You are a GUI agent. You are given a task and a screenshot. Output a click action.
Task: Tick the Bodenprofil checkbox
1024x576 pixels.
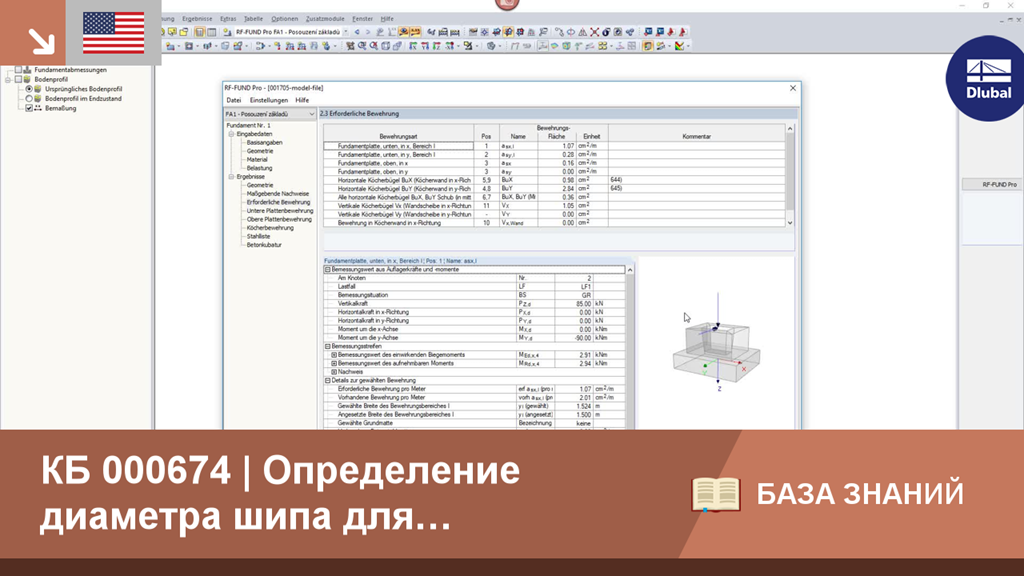18,79
